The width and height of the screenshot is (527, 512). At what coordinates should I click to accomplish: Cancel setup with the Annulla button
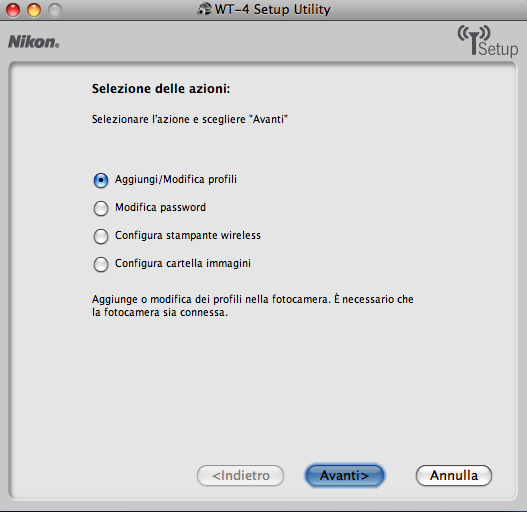point(454,475)
